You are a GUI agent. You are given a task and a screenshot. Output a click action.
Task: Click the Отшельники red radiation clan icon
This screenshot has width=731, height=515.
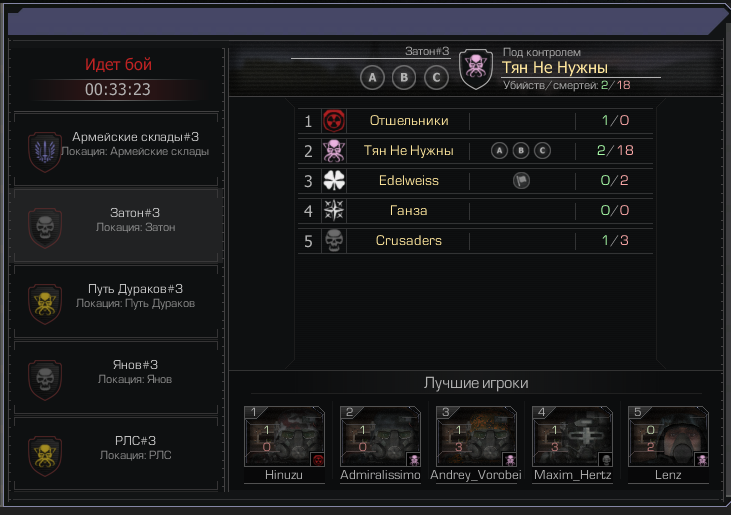[x=334, y=121]
